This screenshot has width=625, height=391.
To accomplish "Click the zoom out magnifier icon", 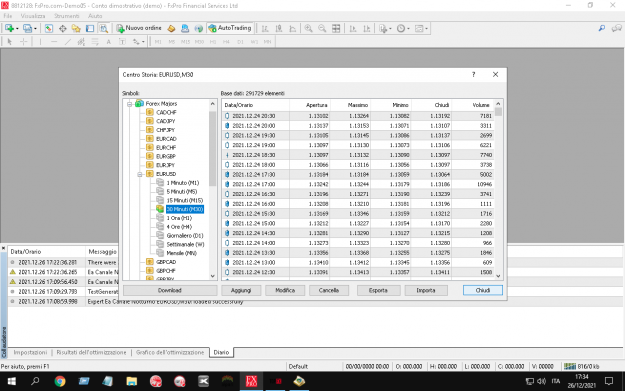I will (x=322, y=28).
